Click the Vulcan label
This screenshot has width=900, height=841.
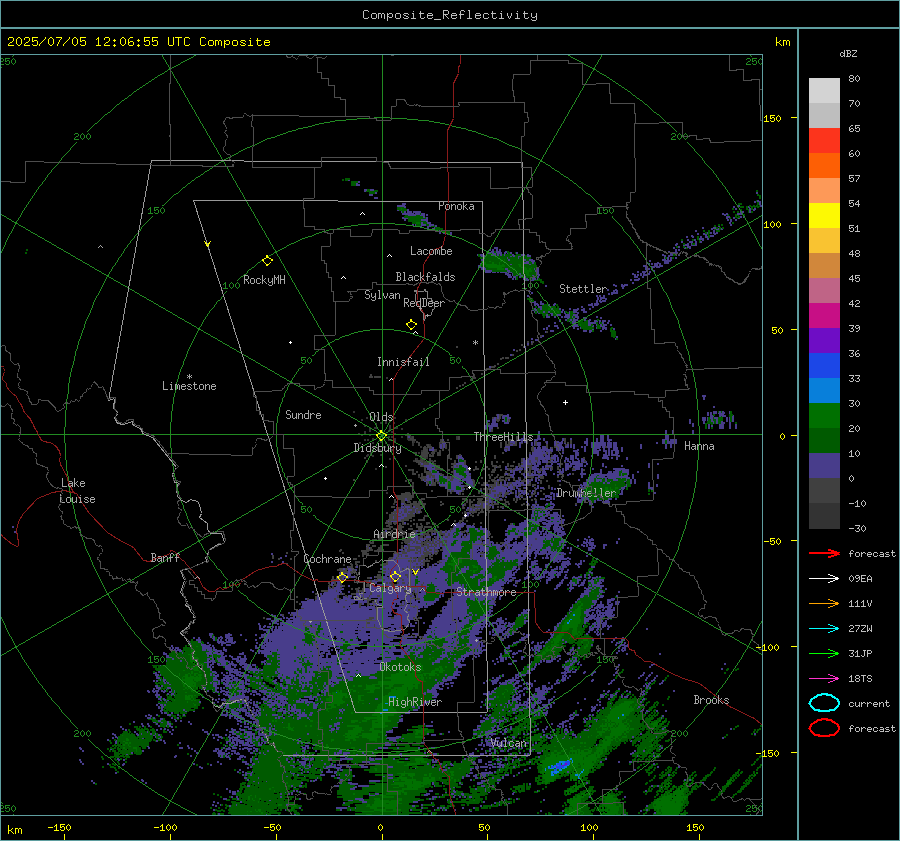(x=508, y=743)
